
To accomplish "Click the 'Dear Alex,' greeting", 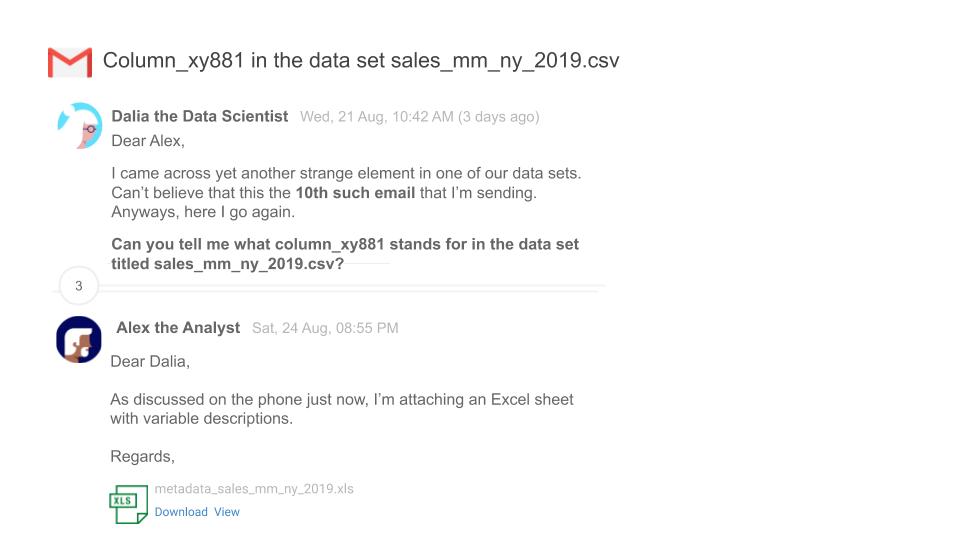I will (148, 141).
